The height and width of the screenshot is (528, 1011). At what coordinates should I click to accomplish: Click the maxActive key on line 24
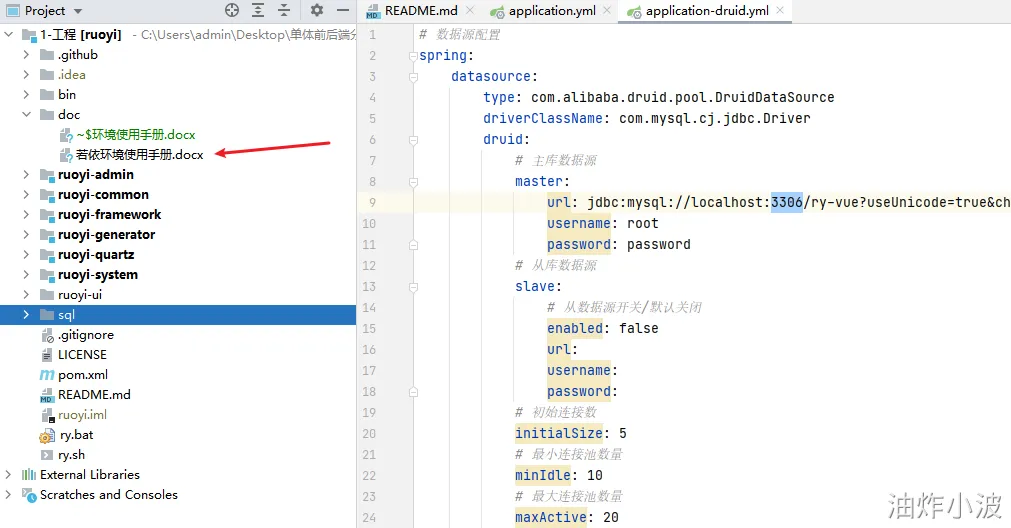(551, 517)
